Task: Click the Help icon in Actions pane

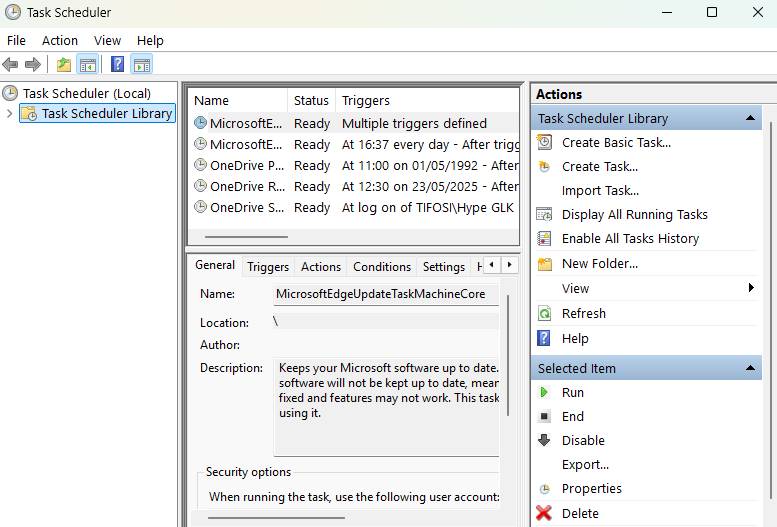Action: pyautogui.click(x=544, y=338)
